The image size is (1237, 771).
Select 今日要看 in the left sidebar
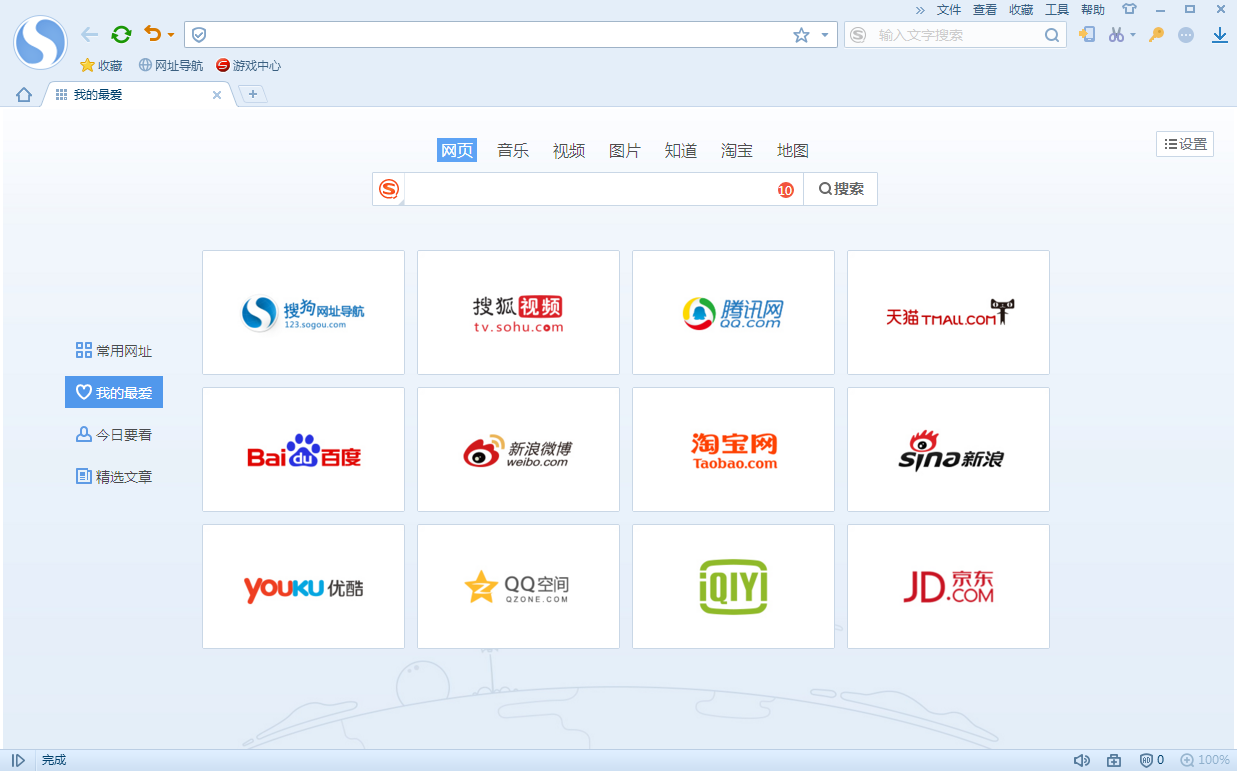pyautogui.click(x=114, y=435)
